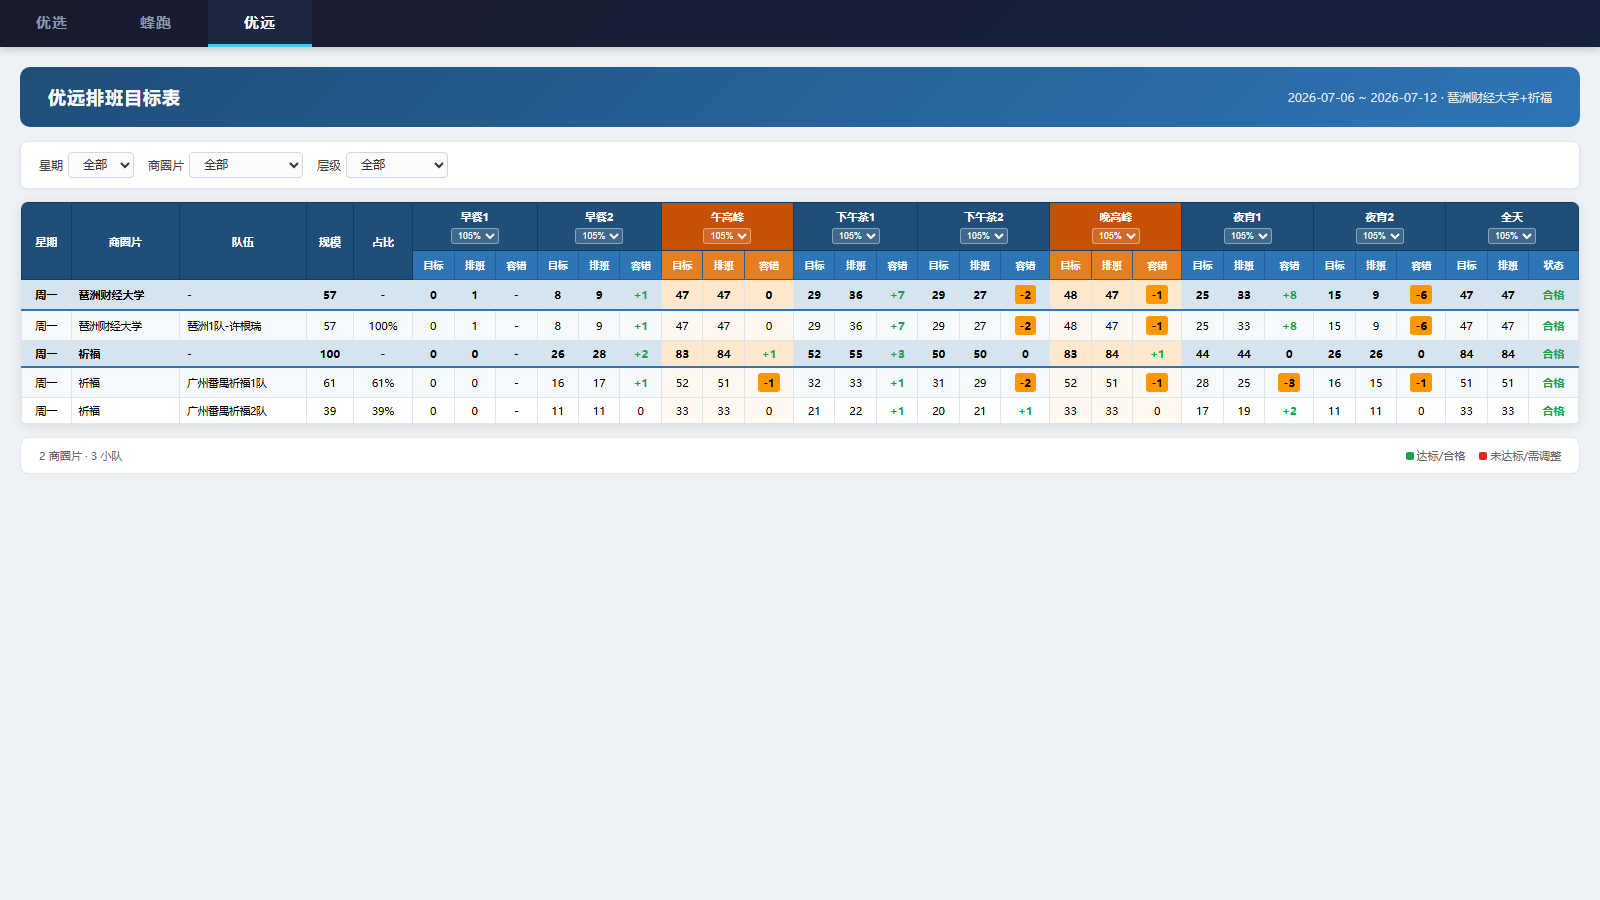Click the 39% share cell
Viewport: 1600px width, 900px height.
click(x=383, y=411)
